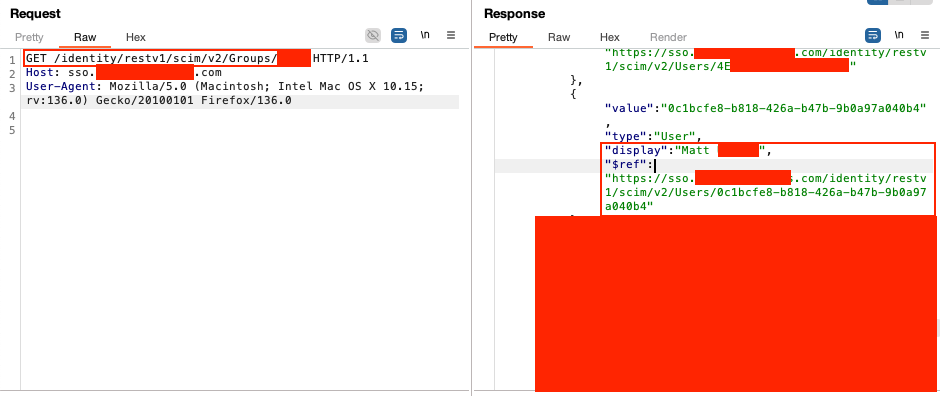
Task: Toggle hidden characters icon in Request panel
Action: point(373,36)
